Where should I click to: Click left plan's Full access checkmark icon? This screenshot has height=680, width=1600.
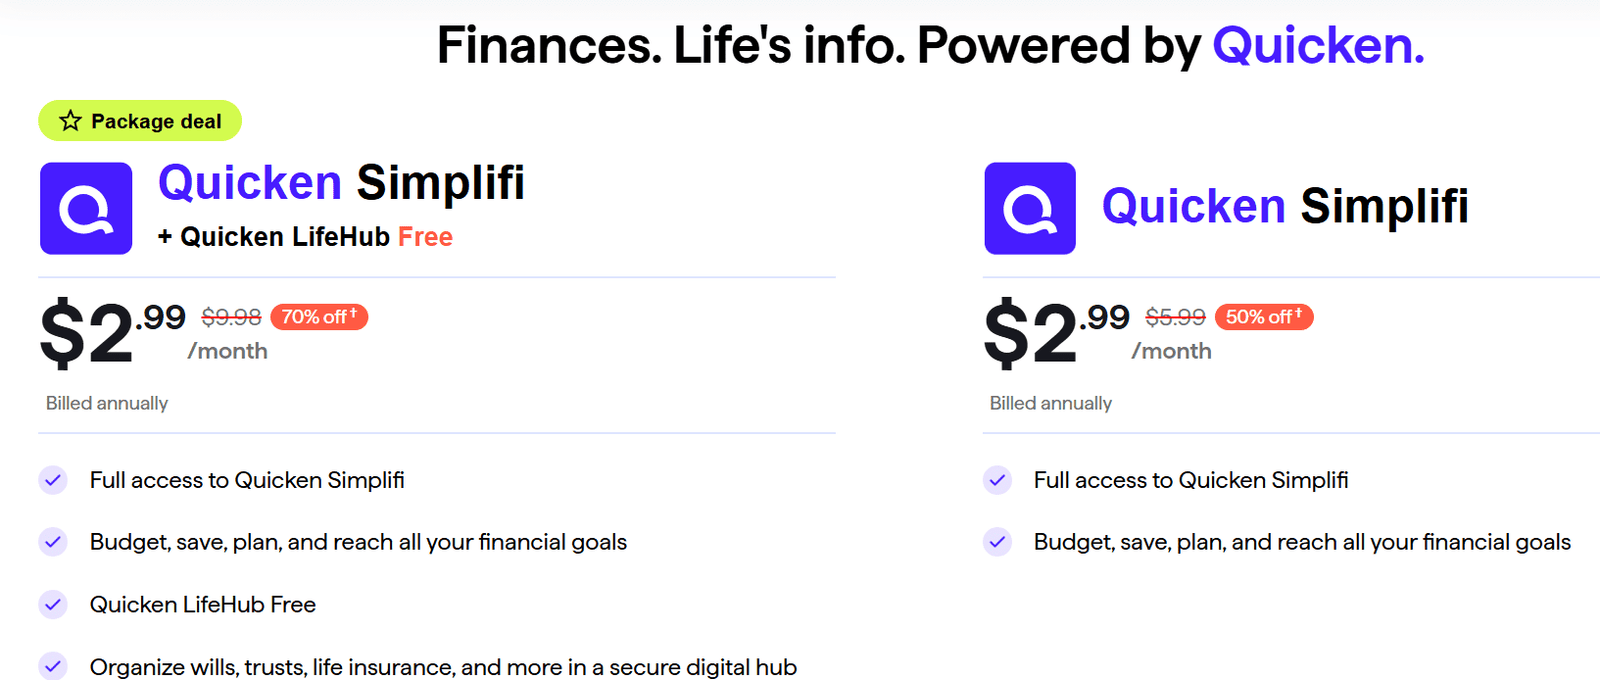[53, 480]
